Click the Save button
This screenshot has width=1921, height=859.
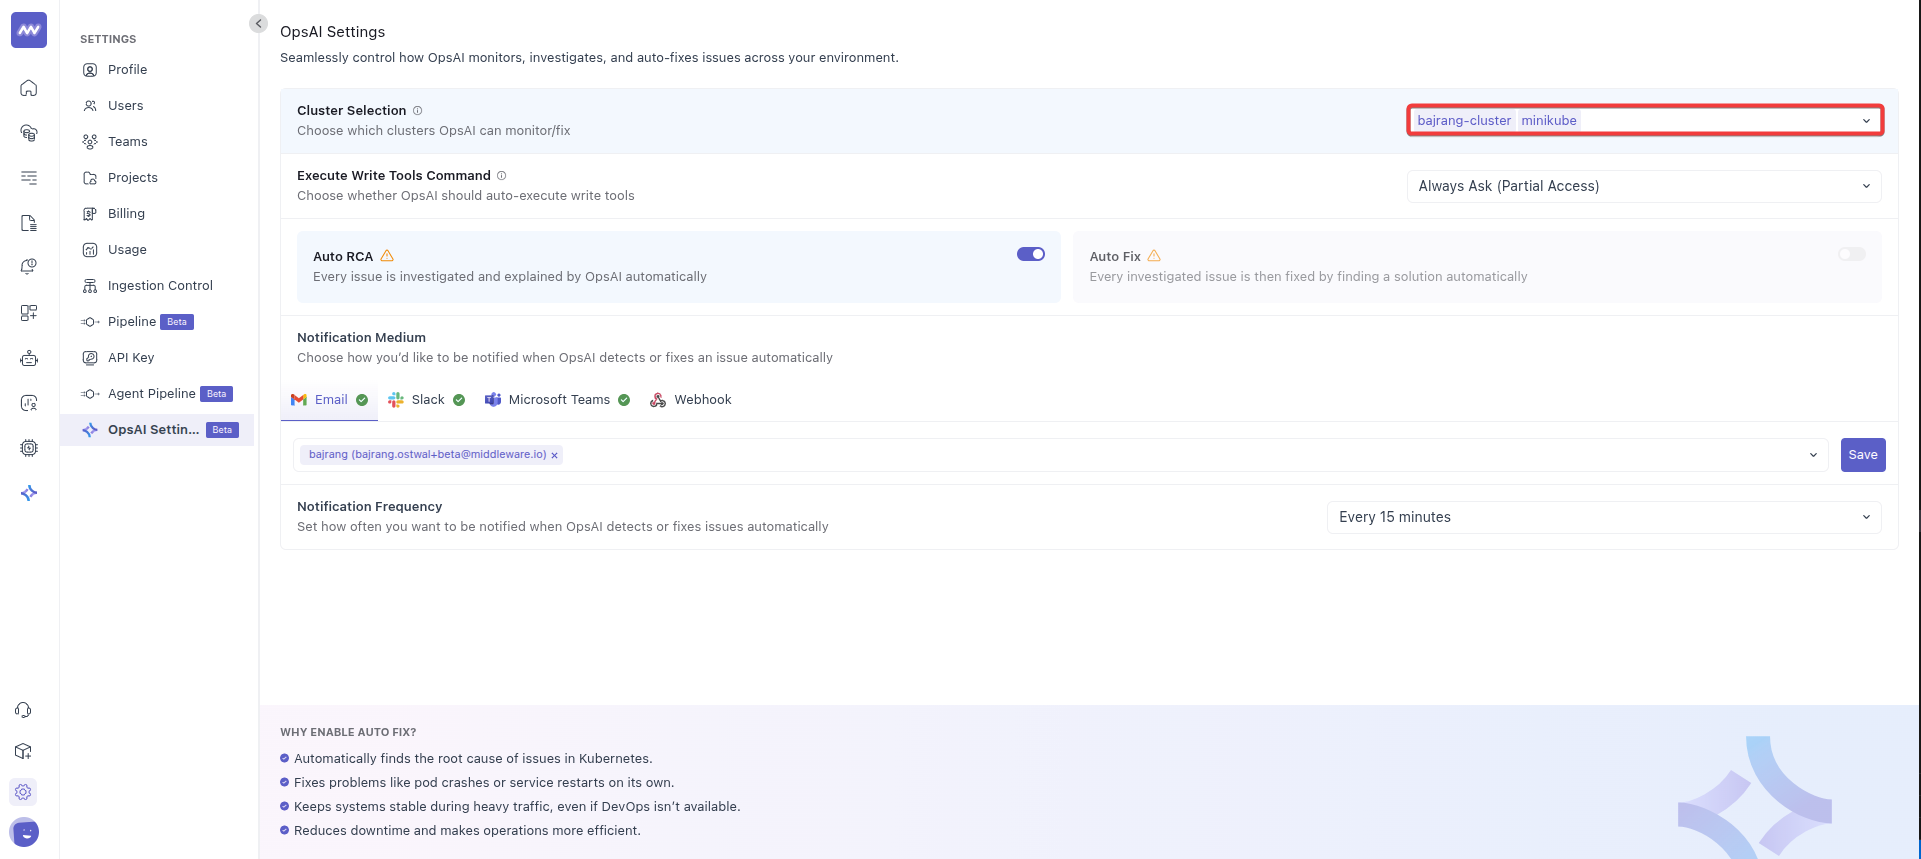click(x=1862, y=455)
